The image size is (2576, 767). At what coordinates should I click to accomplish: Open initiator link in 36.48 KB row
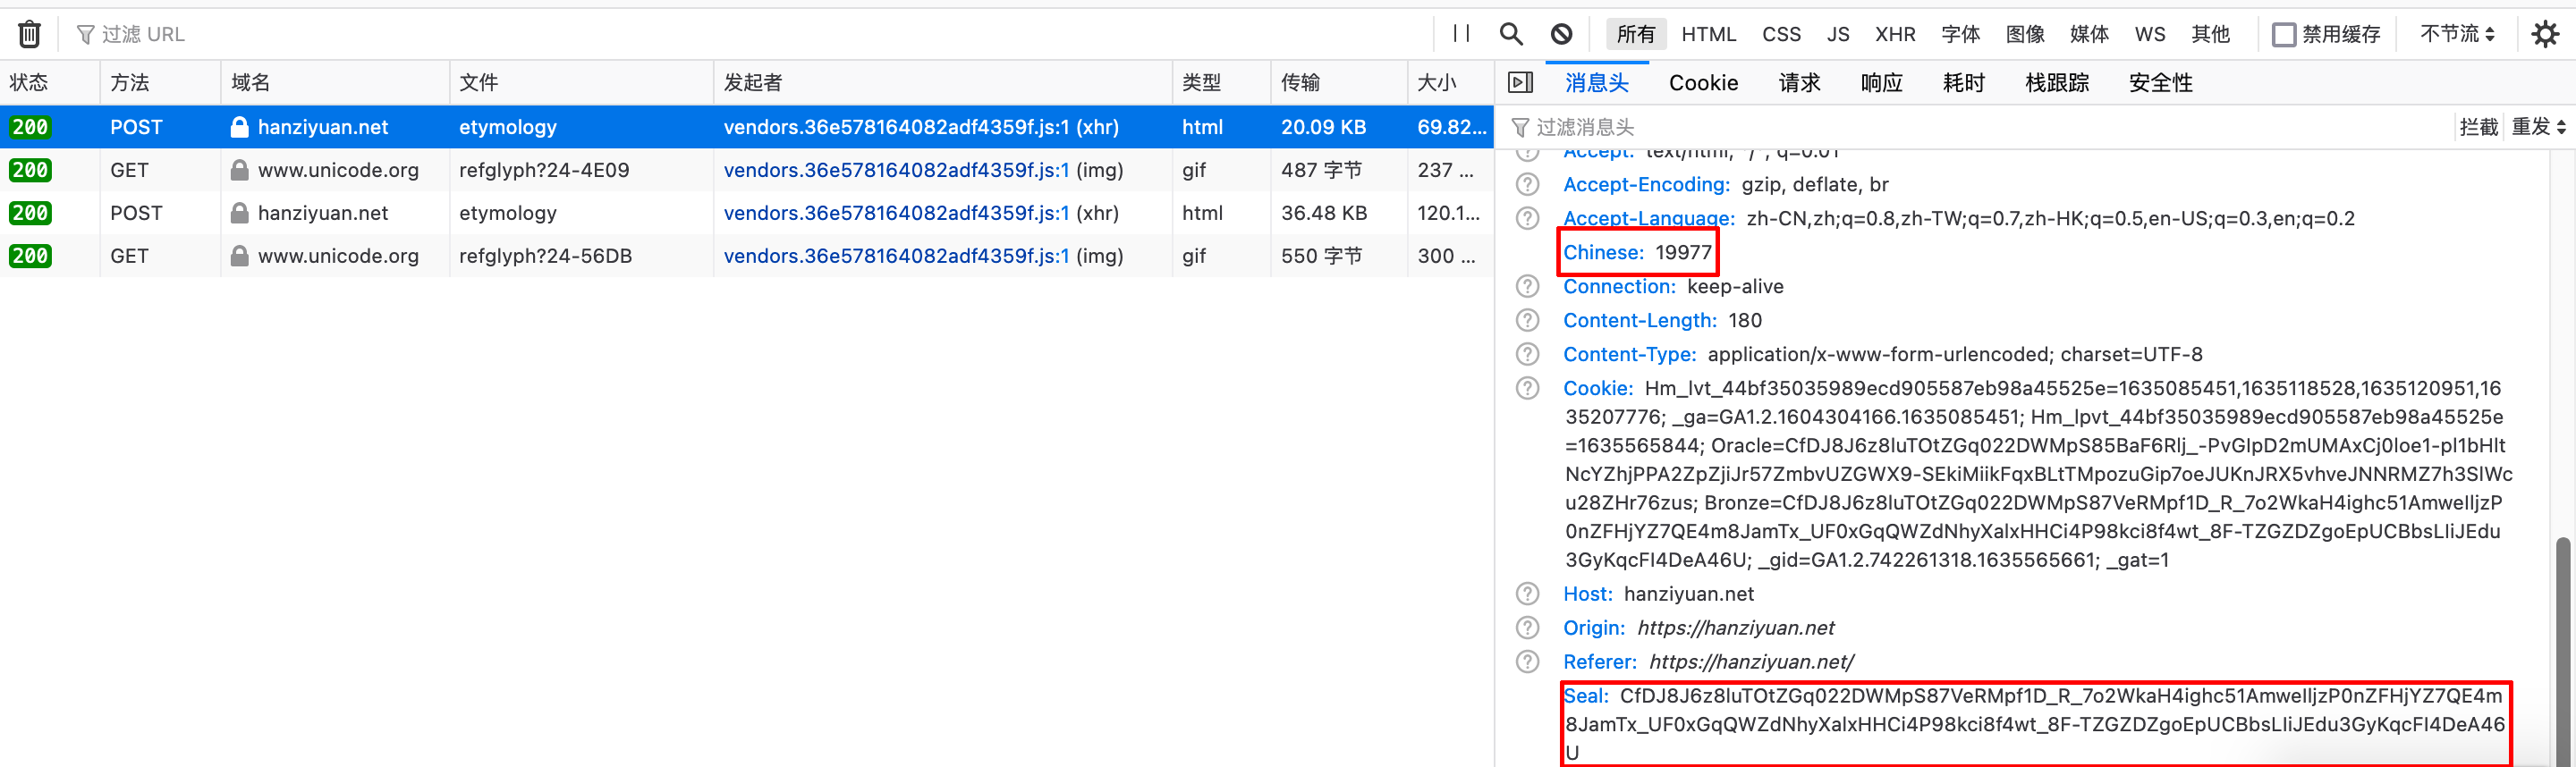896,213
